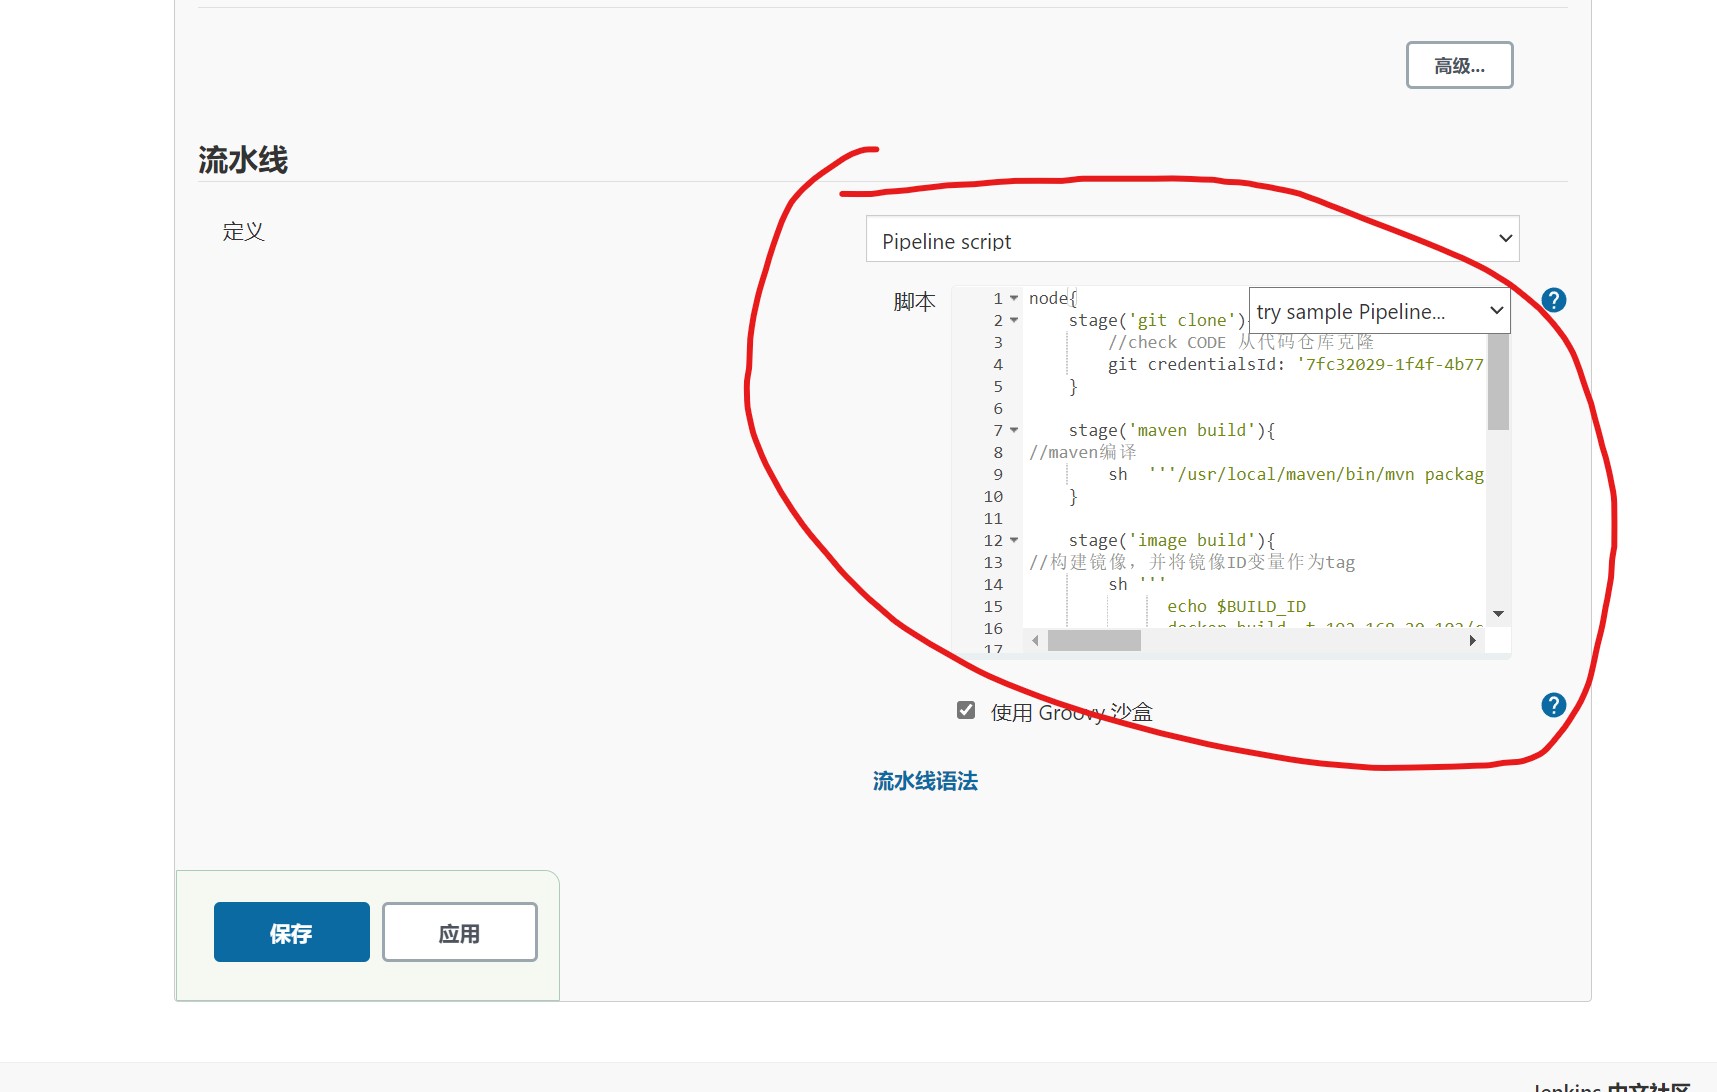Click the 应用 button

click(459, 933)
